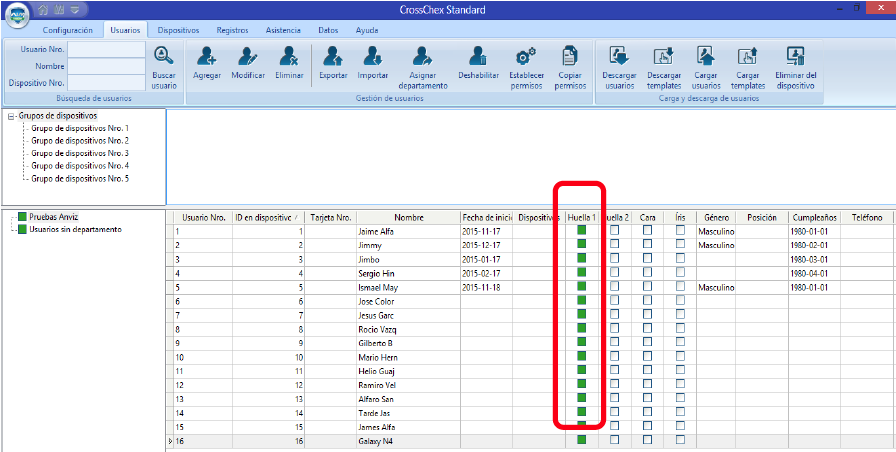Toggle Cara checkbox for Jimmy
Viewport: 896px width, 452px height.
coord(647,243)
